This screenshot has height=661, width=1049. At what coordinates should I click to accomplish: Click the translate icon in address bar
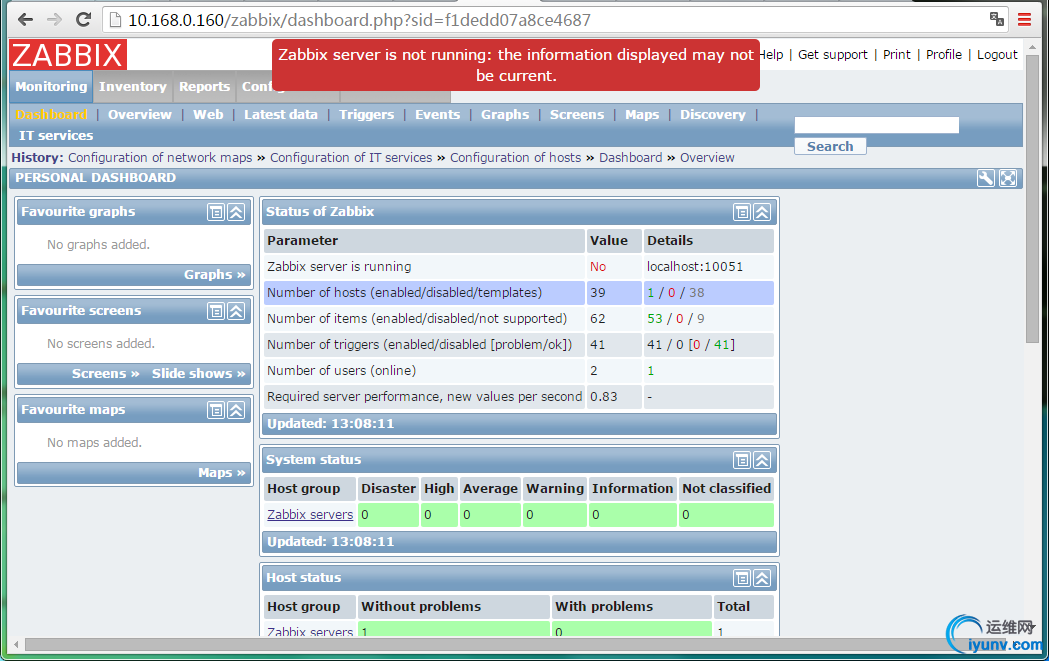(997, 19)
